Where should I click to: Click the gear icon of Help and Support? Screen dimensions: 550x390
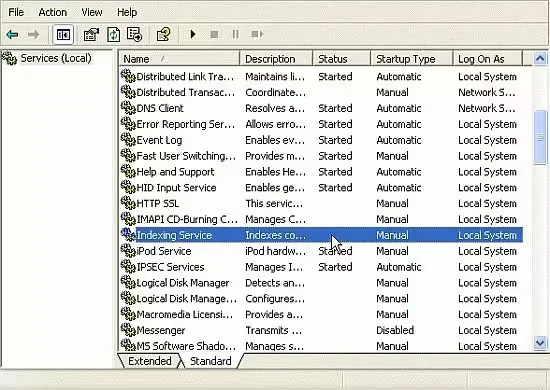coord(128,171)
